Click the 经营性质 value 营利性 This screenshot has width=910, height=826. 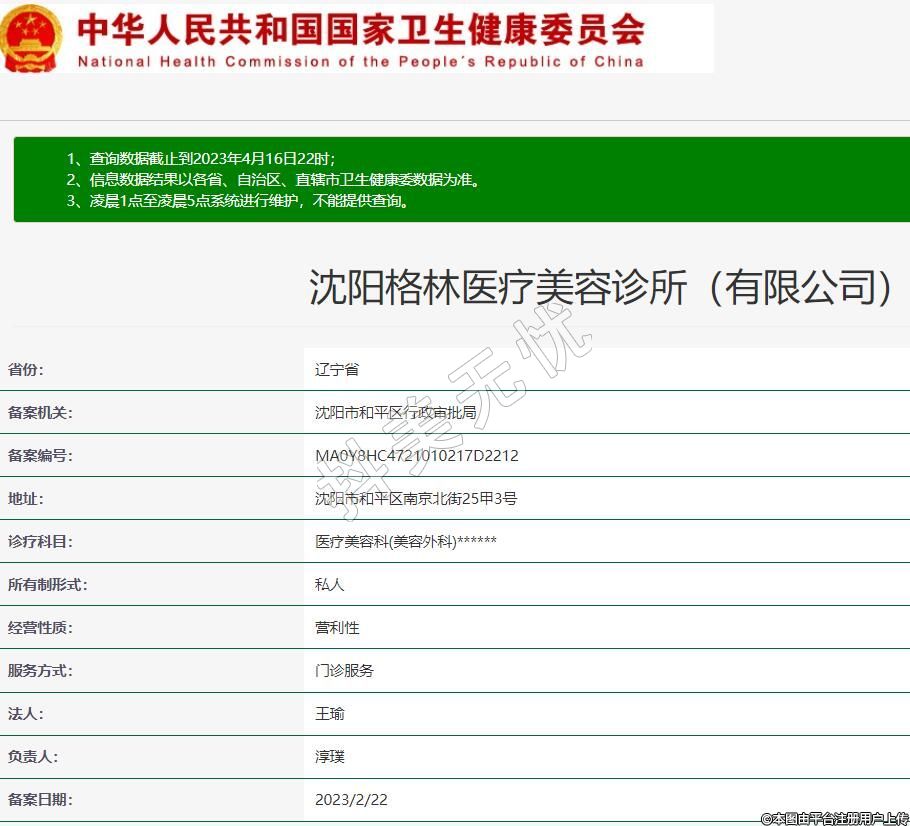point(337,627)
